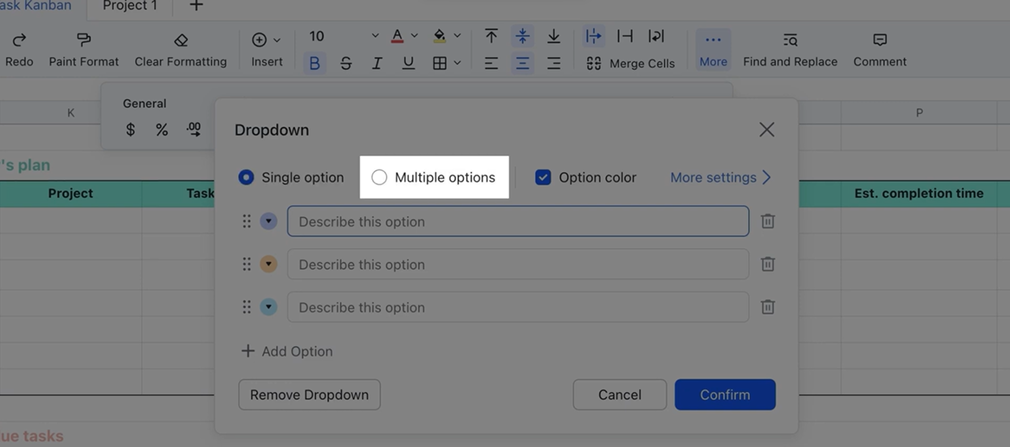Select the Multiple options radio button
The height and width of the screenshot is (447, 1010).
[x=379, y=177]
